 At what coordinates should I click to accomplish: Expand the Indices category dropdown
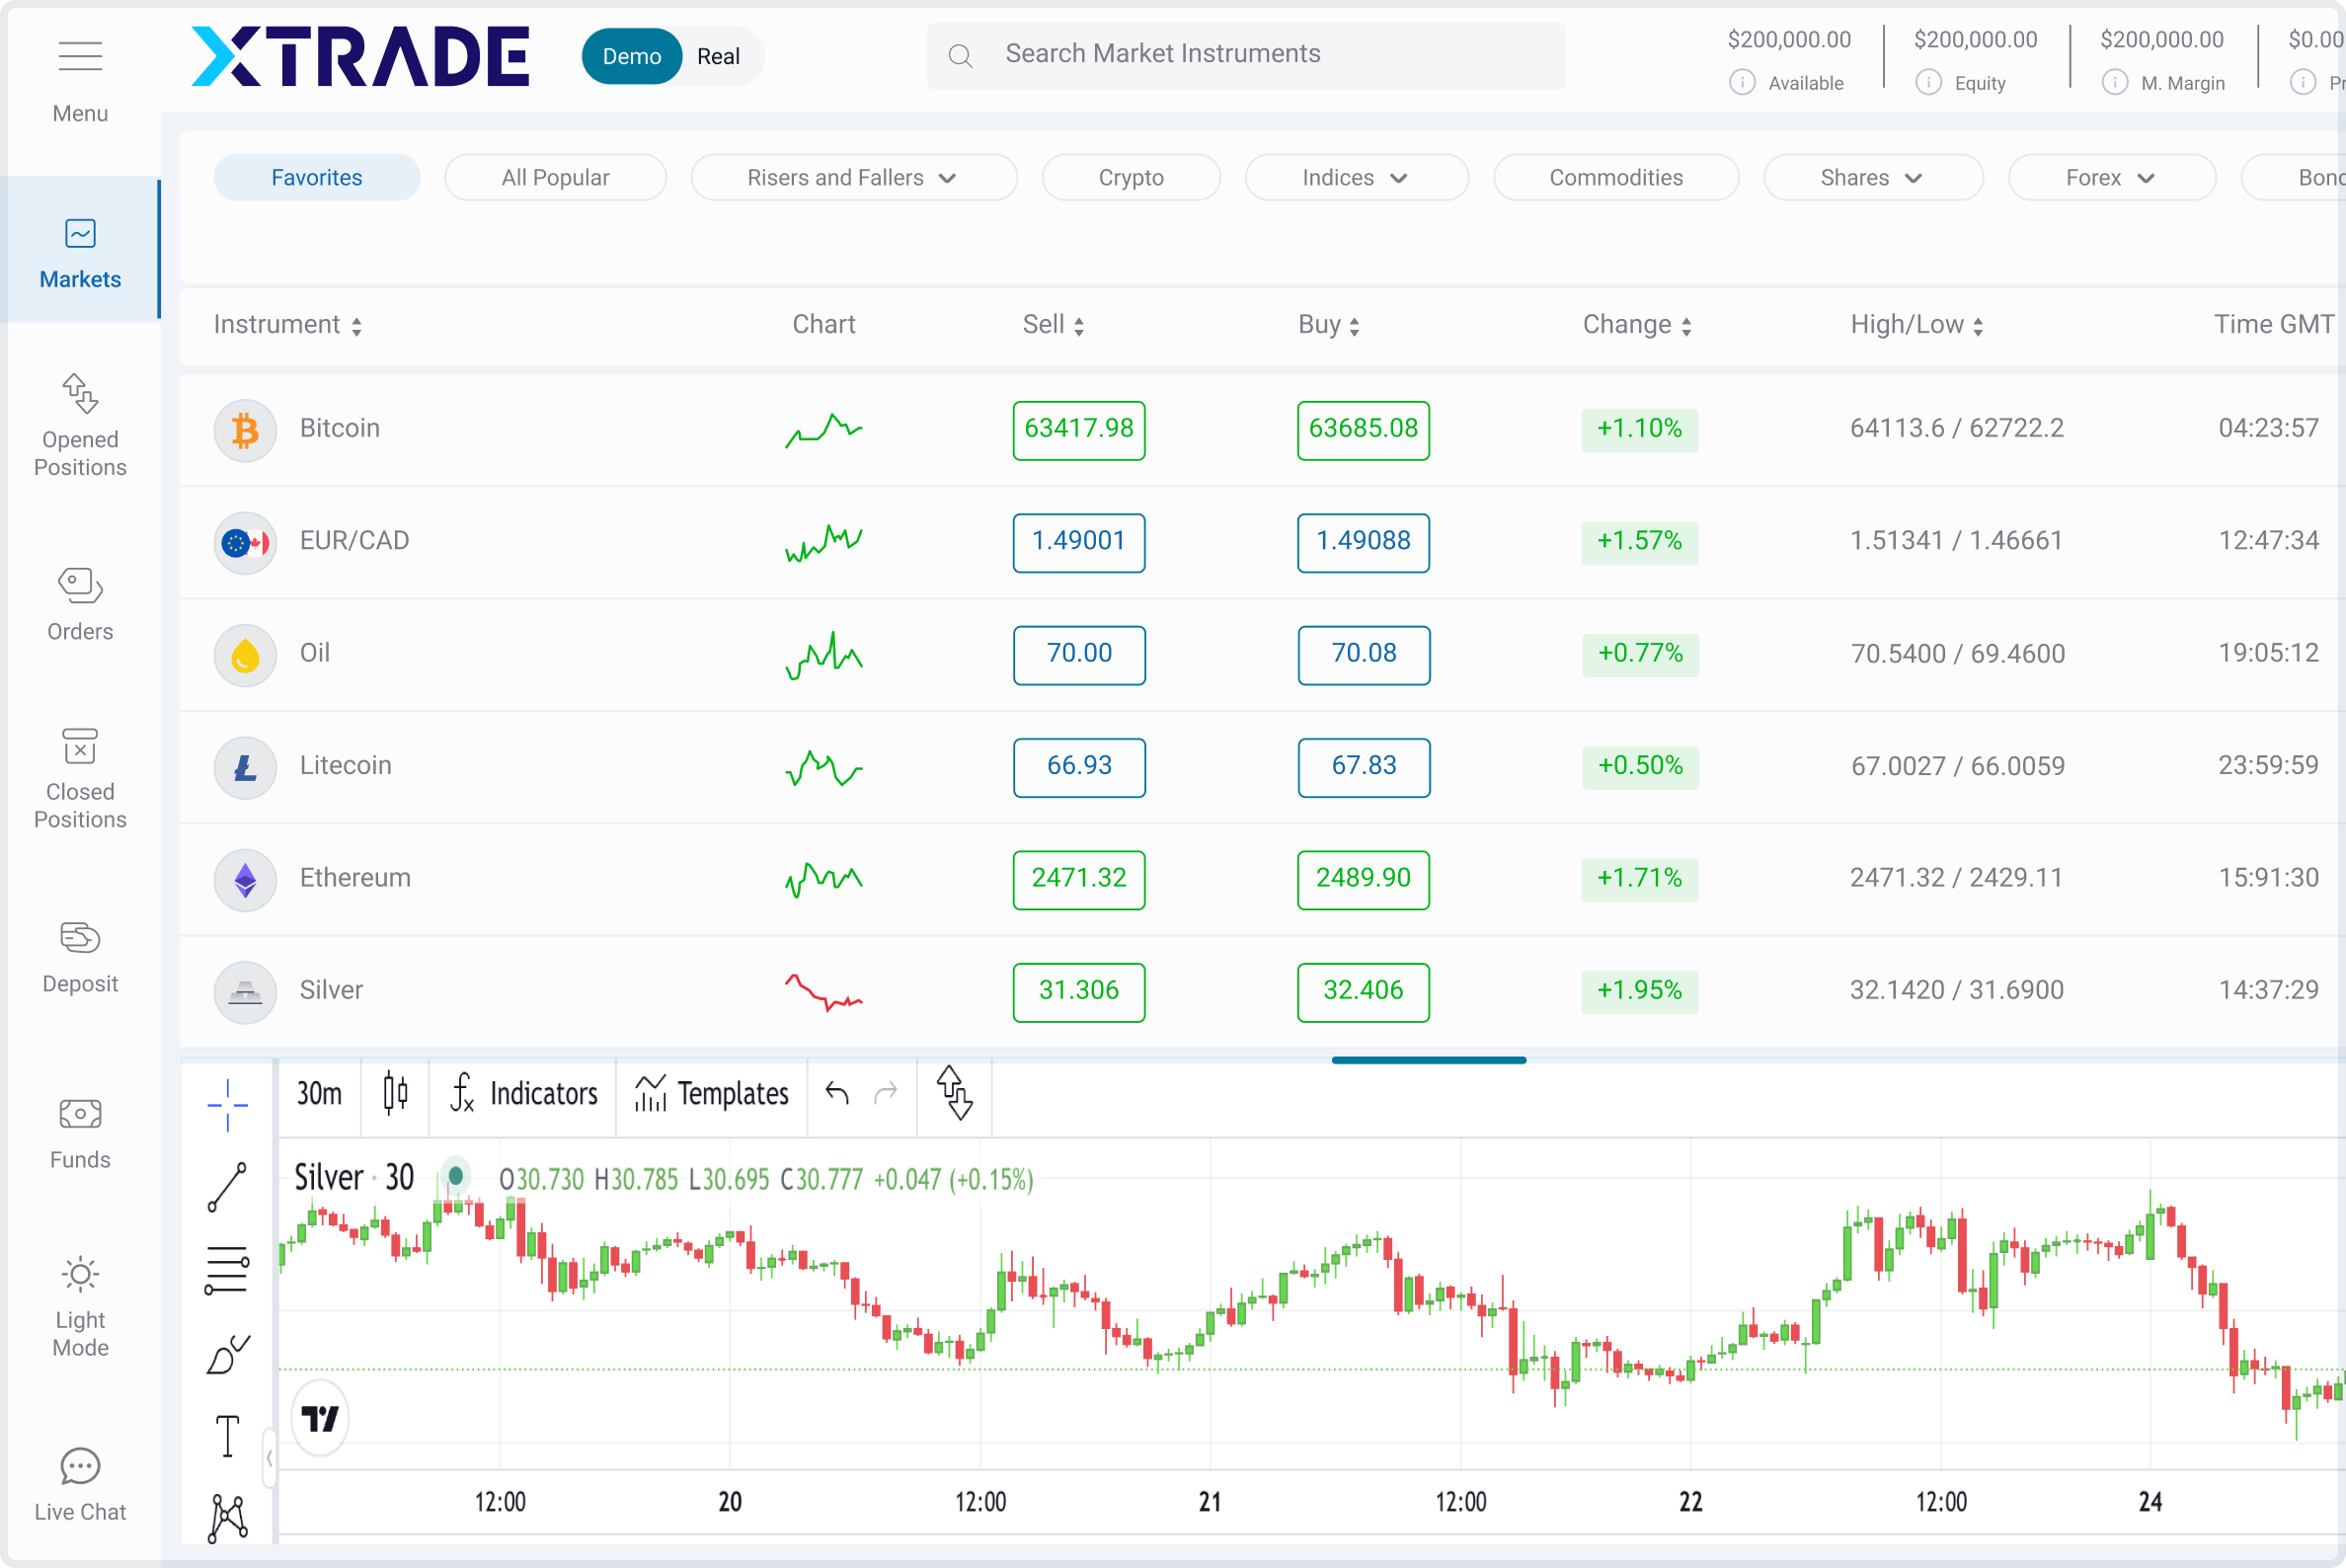(1356, 177)
